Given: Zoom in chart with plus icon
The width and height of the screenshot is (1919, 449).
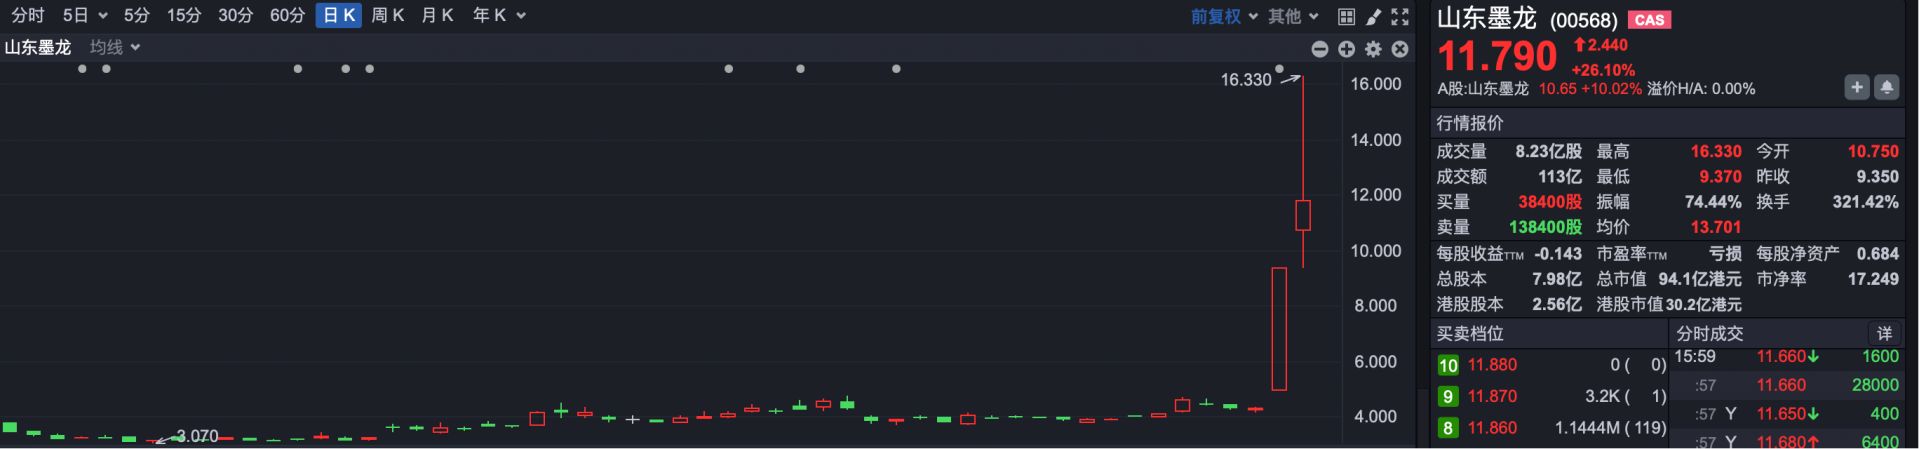Looking at the screenshot, I should pyautogui.click(x=1346, y=49).
